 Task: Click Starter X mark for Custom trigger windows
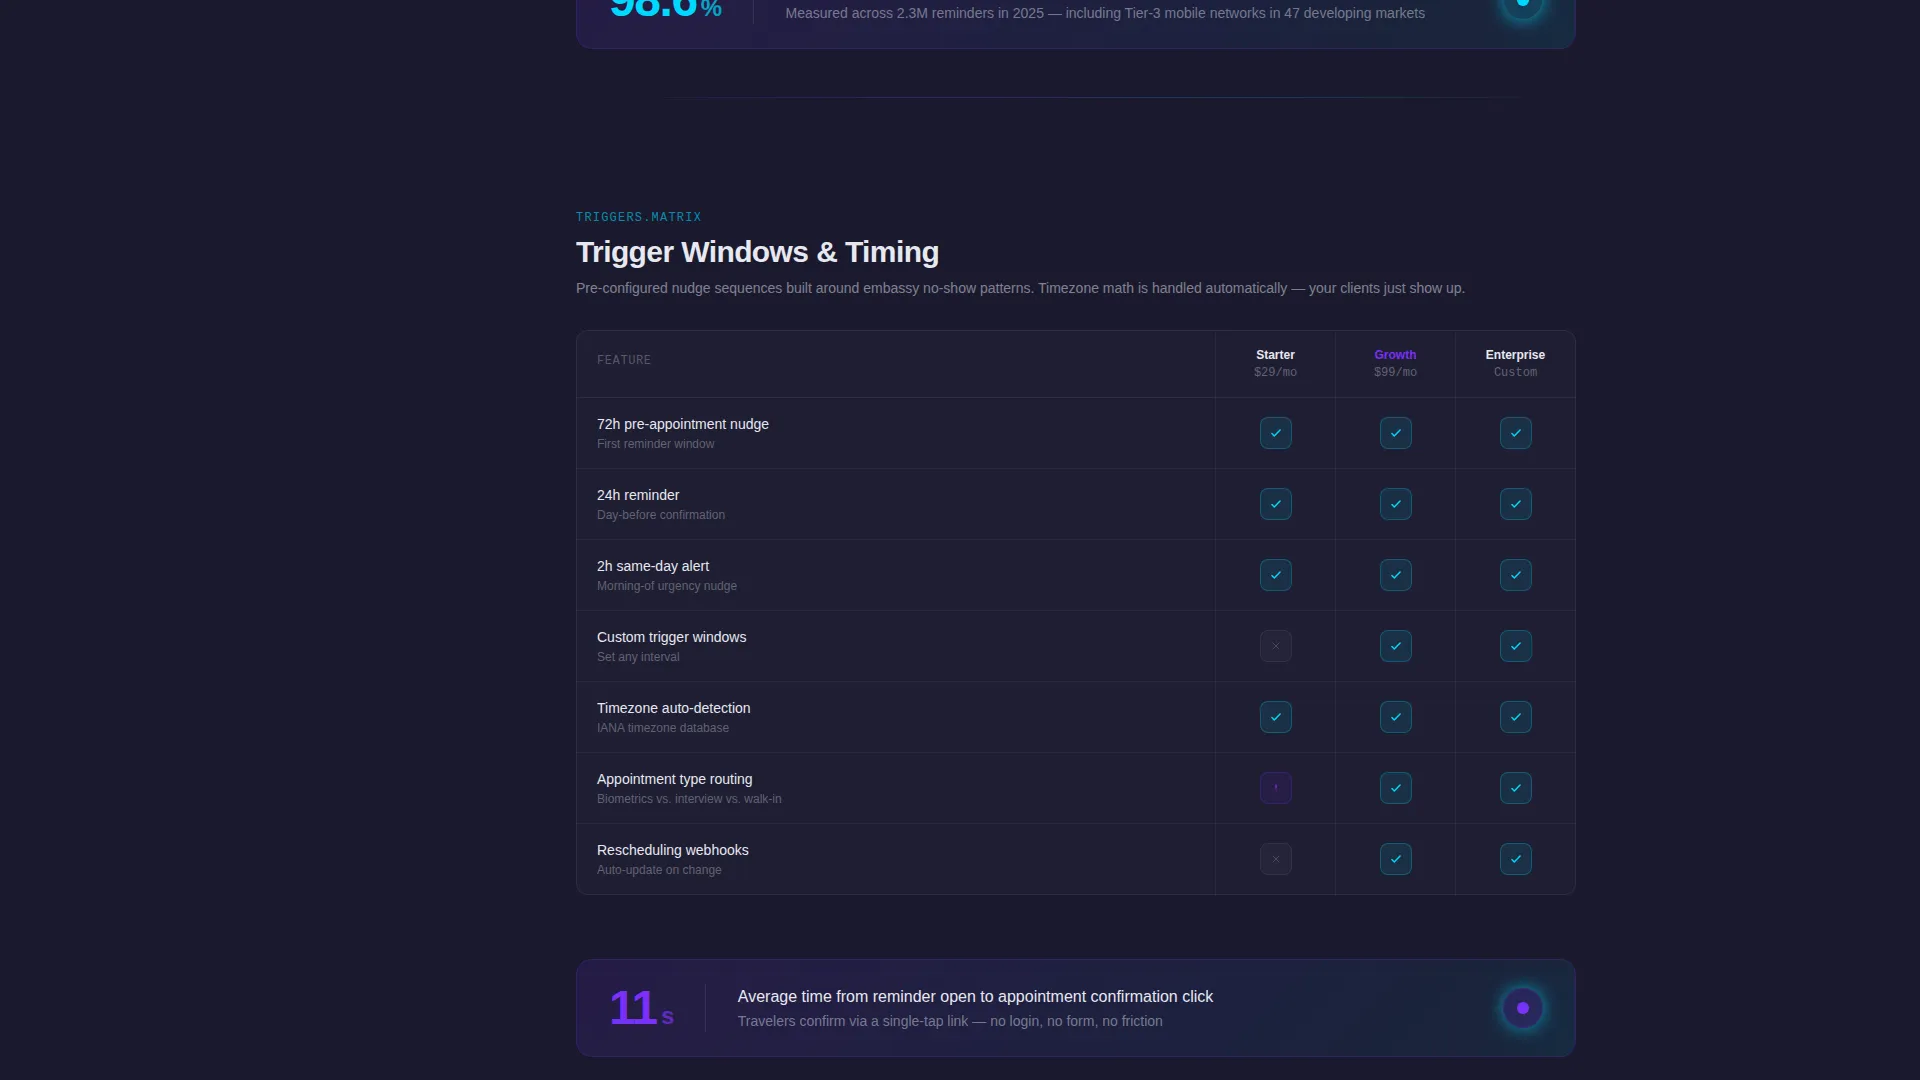click(x=1275, y=646)
